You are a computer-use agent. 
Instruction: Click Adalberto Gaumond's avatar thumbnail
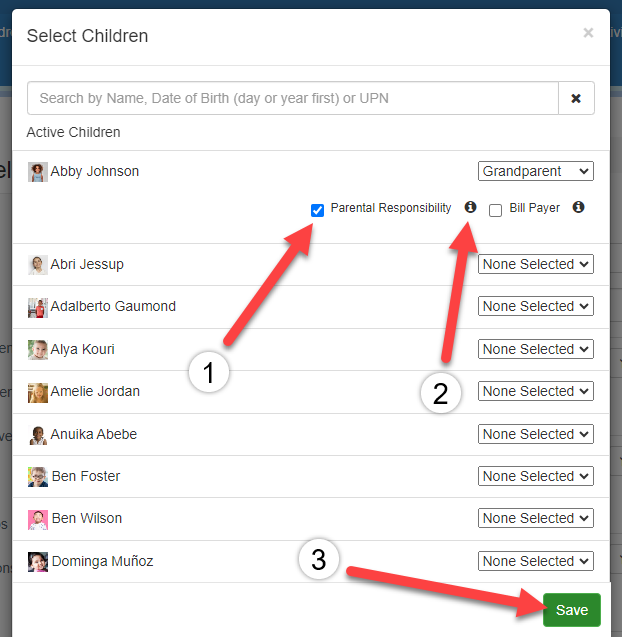pos(38,307)
